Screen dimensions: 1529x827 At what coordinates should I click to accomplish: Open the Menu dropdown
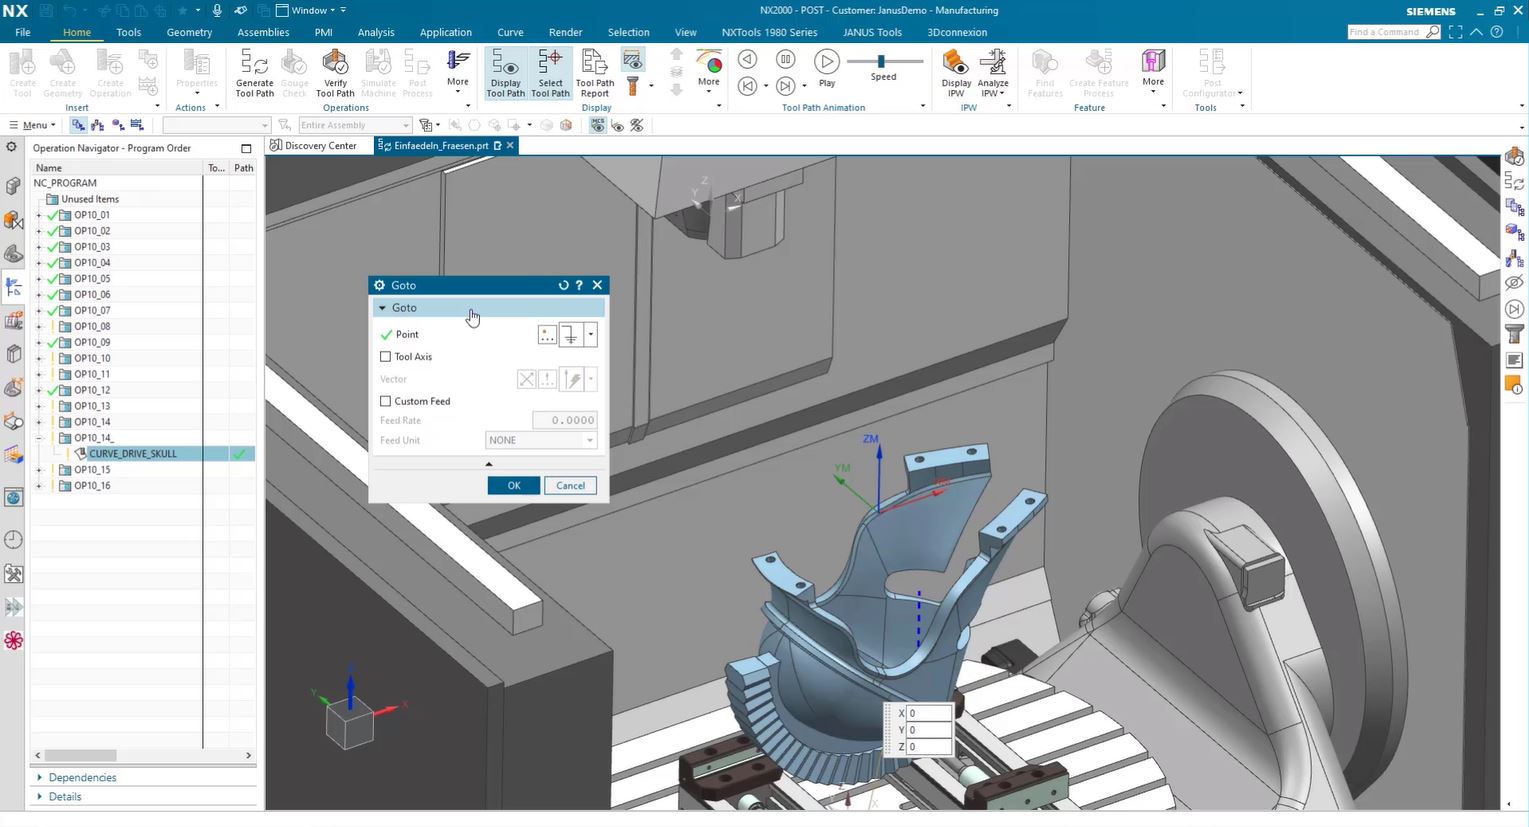32,125
